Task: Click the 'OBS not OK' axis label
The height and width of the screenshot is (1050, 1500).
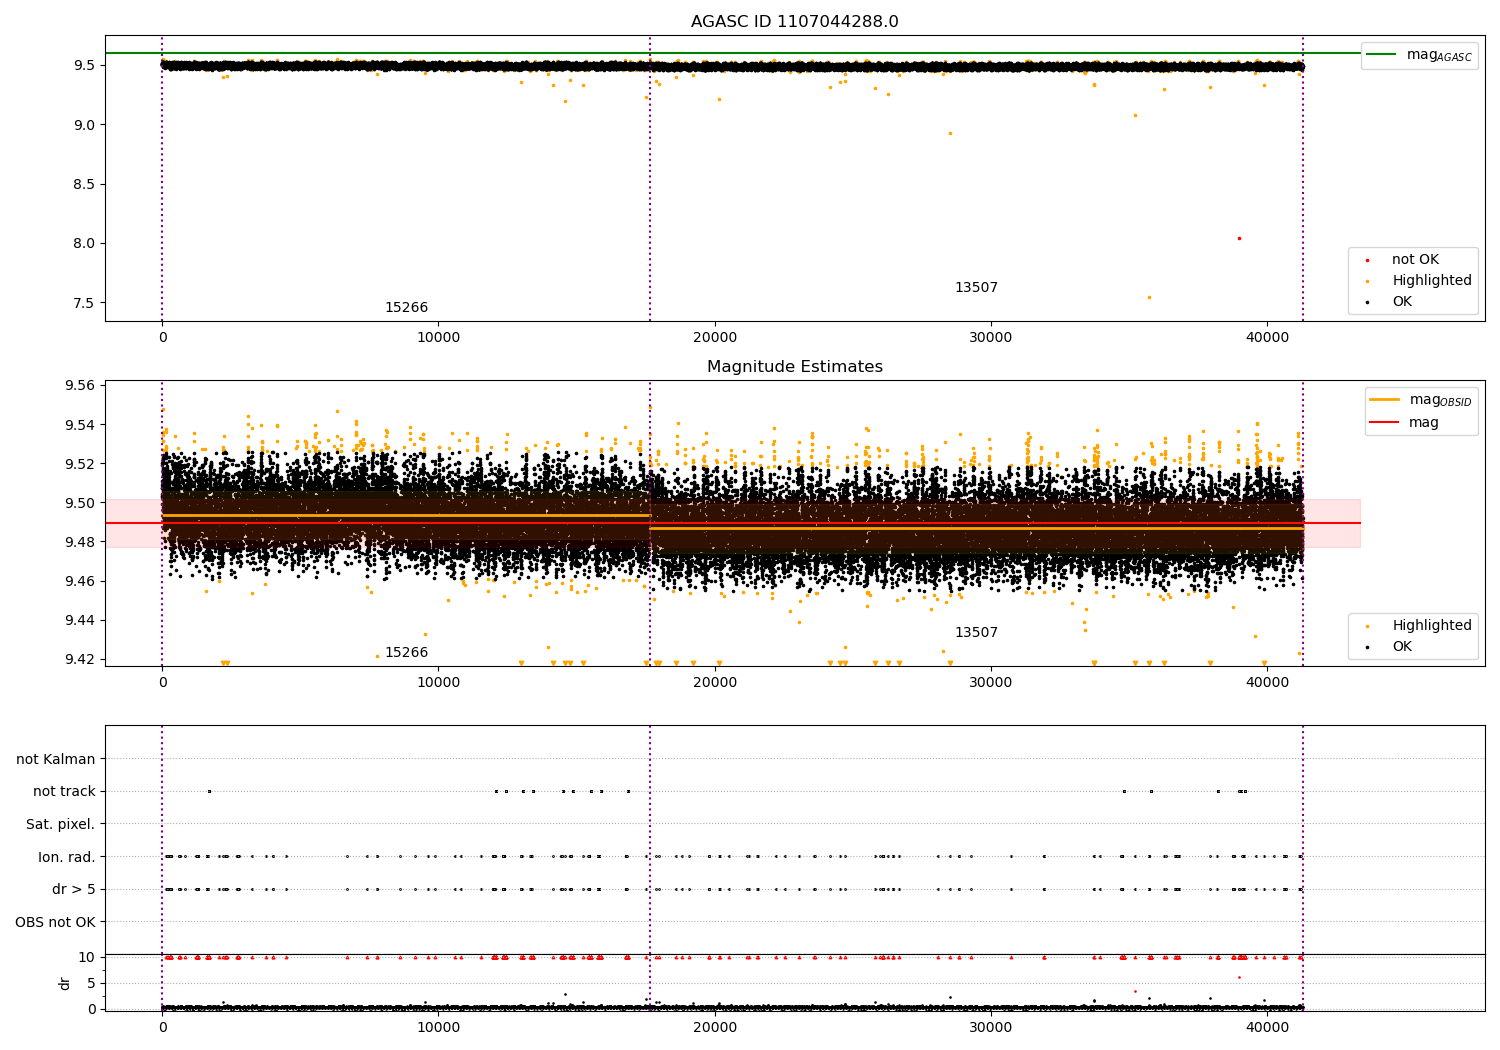Action: (55, 922)
